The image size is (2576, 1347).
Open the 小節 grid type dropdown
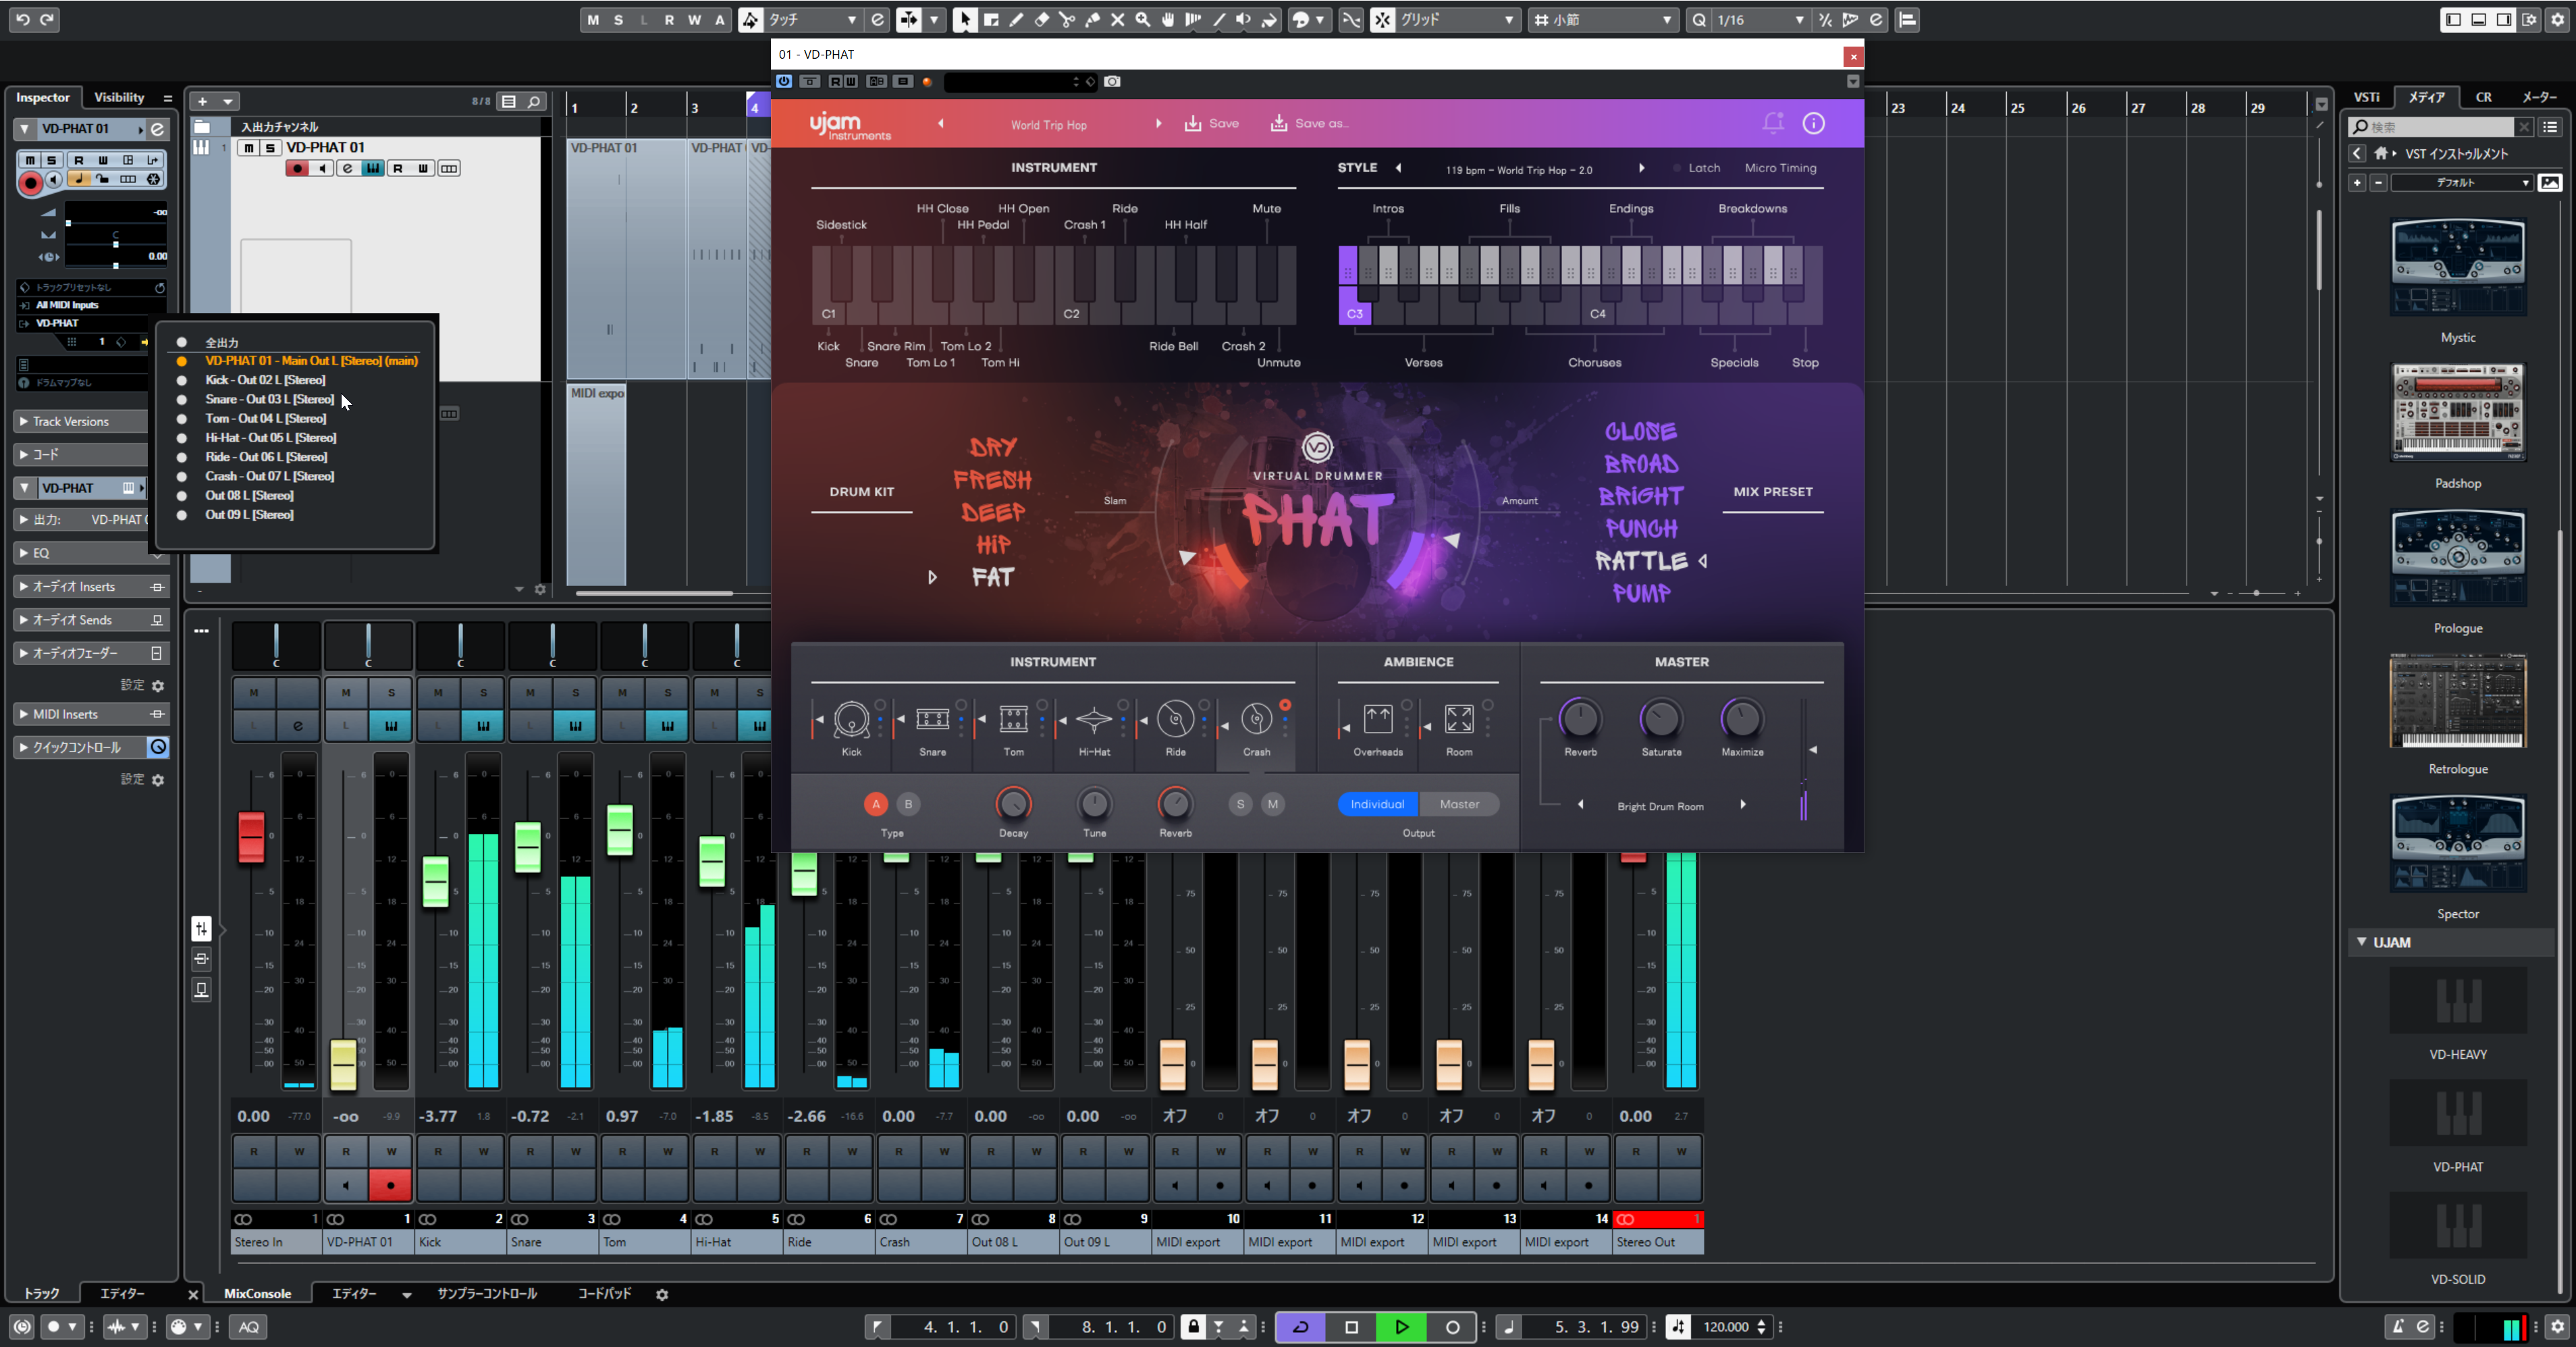coord(1603,20)
